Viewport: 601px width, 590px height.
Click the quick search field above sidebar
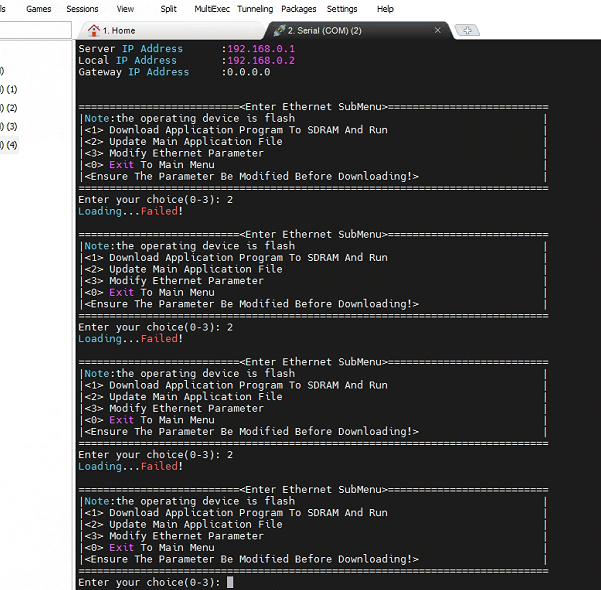click(x=35, y=31)
